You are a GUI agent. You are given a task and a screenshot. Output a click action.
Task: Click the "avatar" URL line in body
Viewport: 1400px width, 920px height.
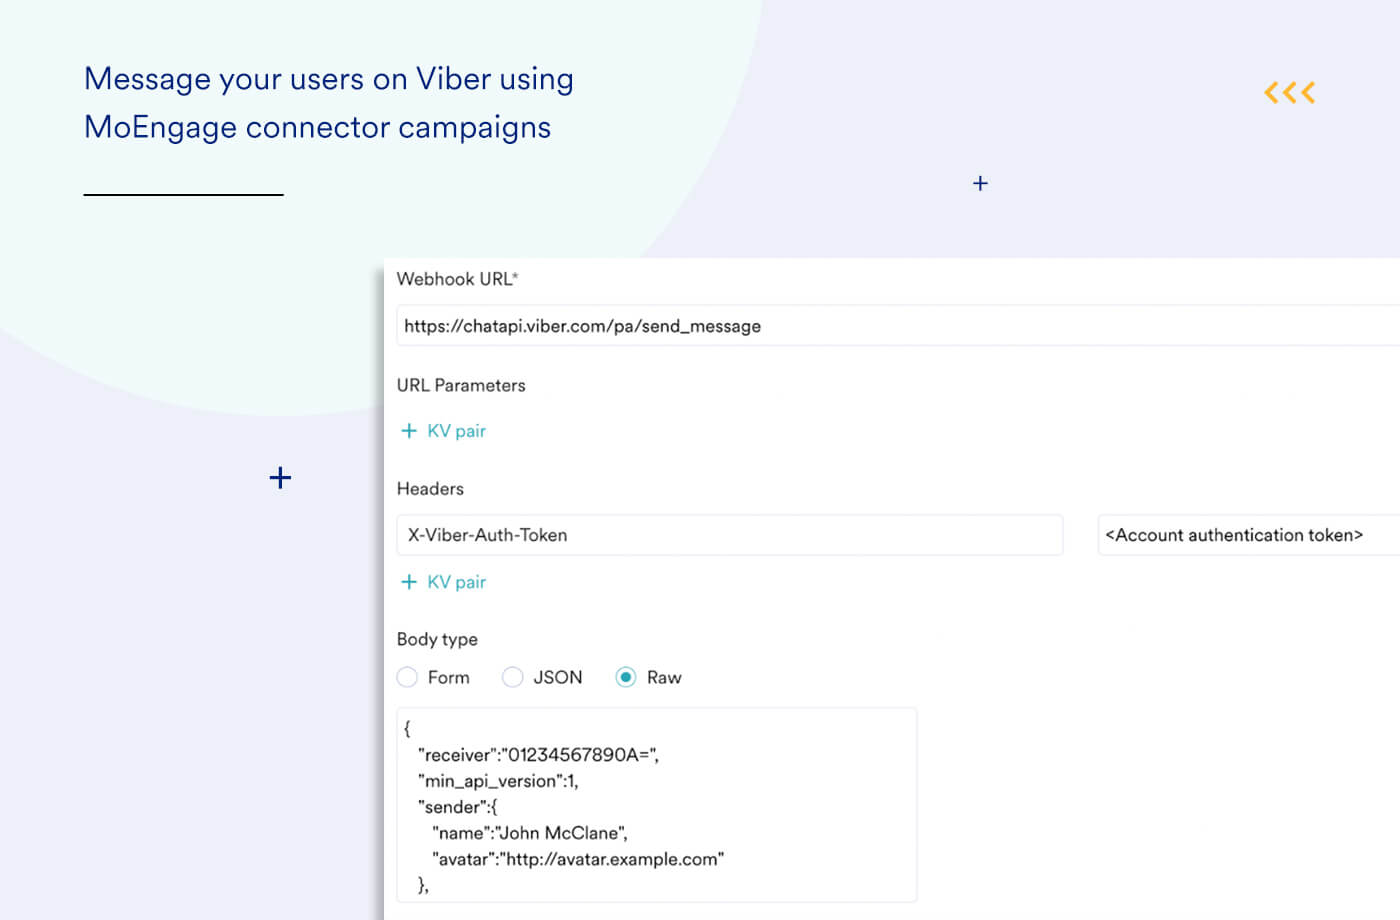(x=578, y=859)
